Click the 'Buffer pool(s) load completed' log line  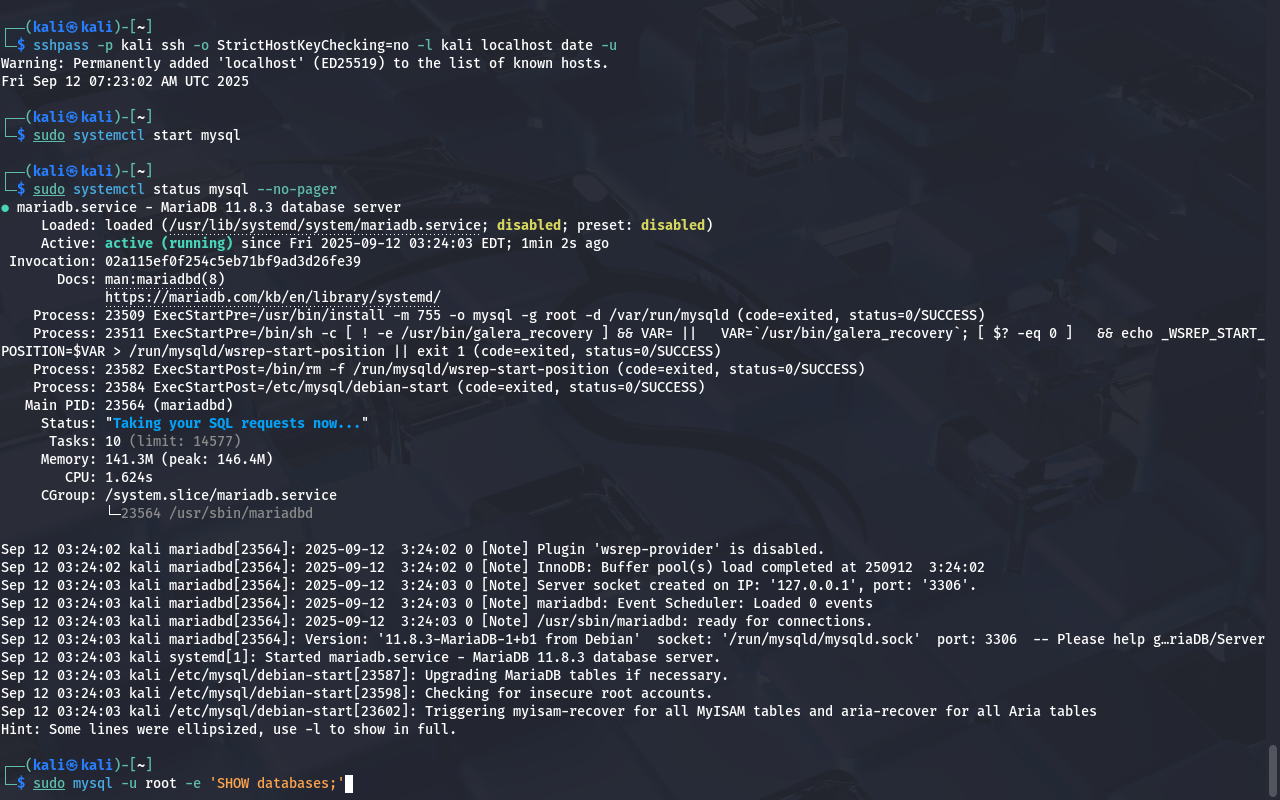[493, 567]
